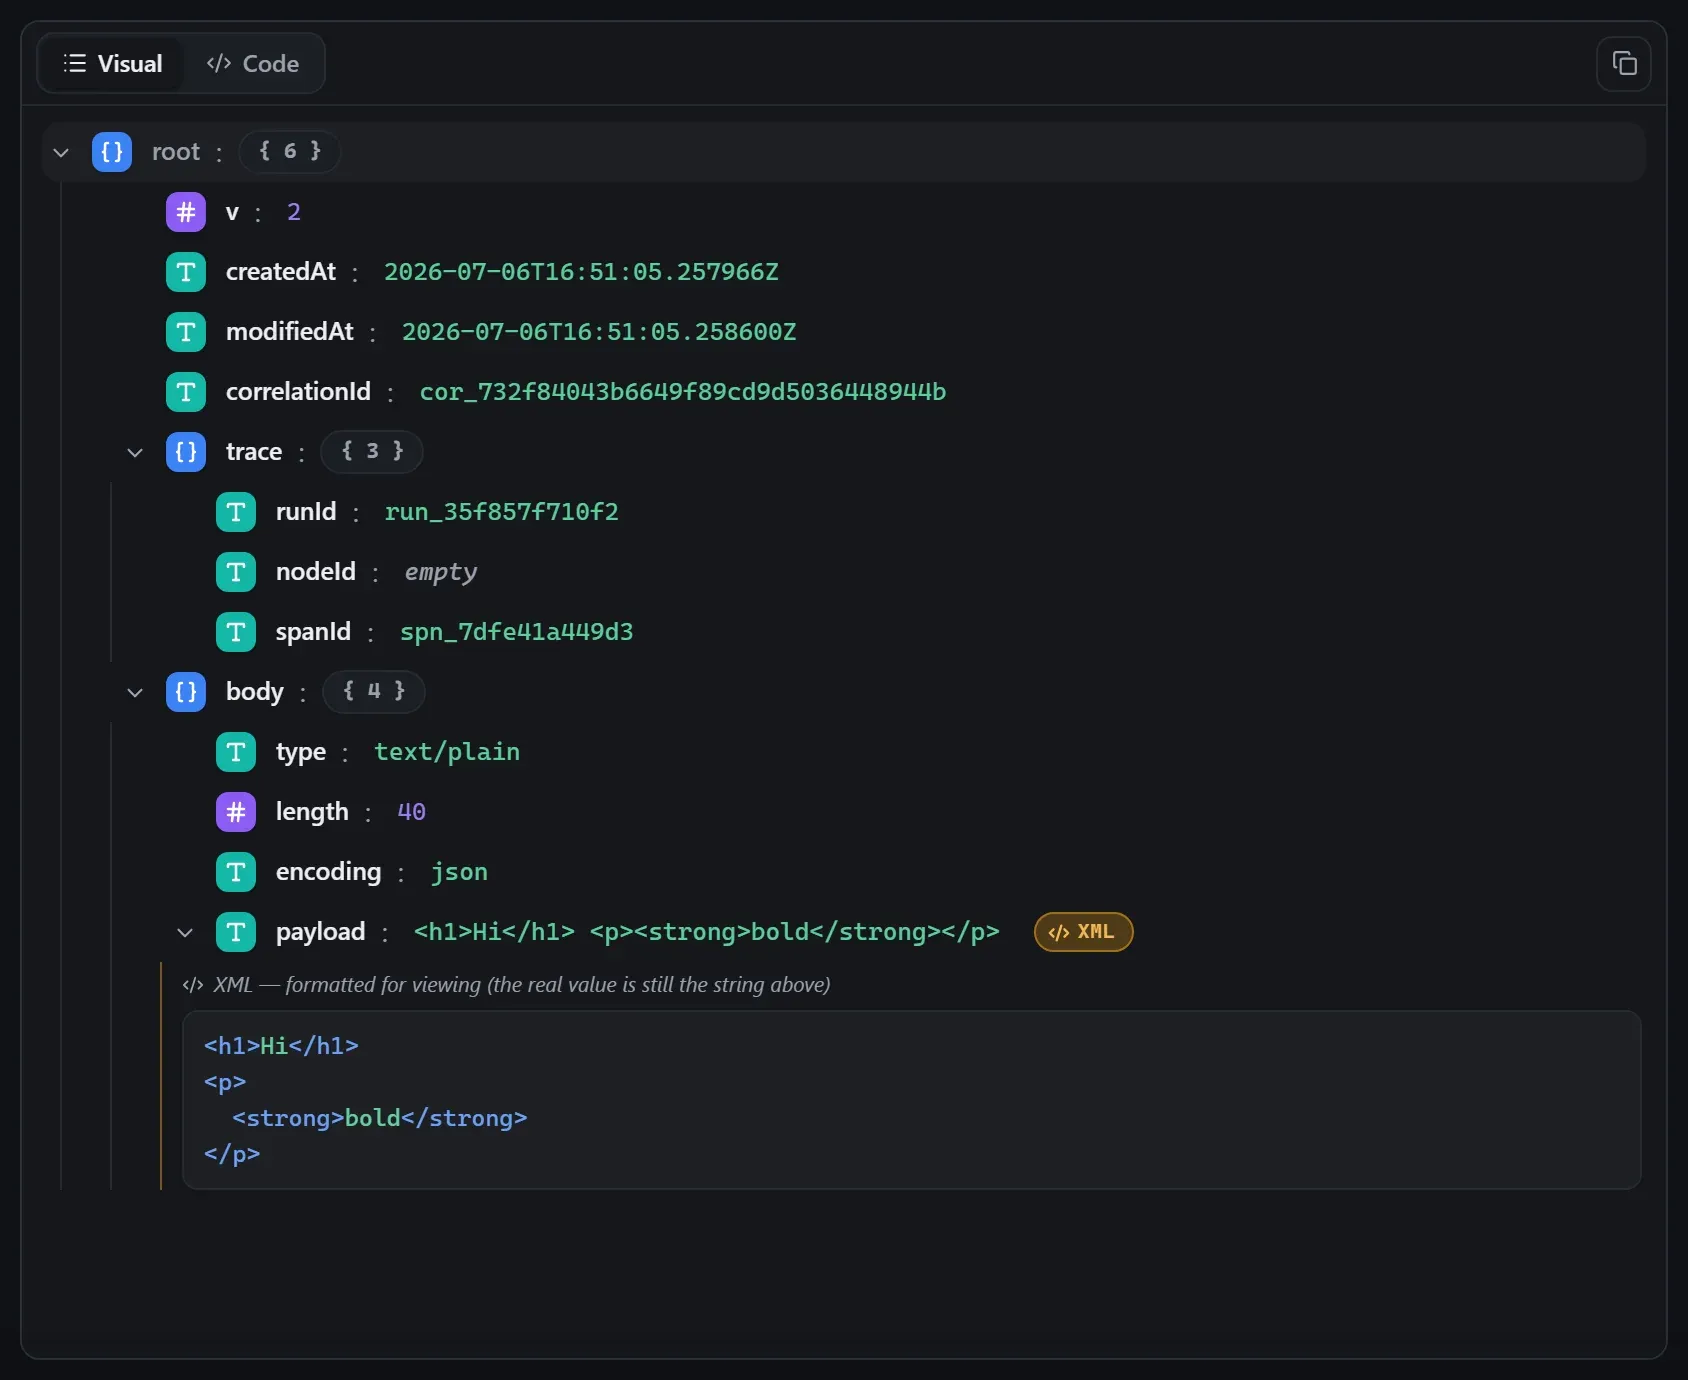Select the length value 40
The height and width of the screenshot is (1380, 1688).
pyautogui.click(x=412, y=812)
